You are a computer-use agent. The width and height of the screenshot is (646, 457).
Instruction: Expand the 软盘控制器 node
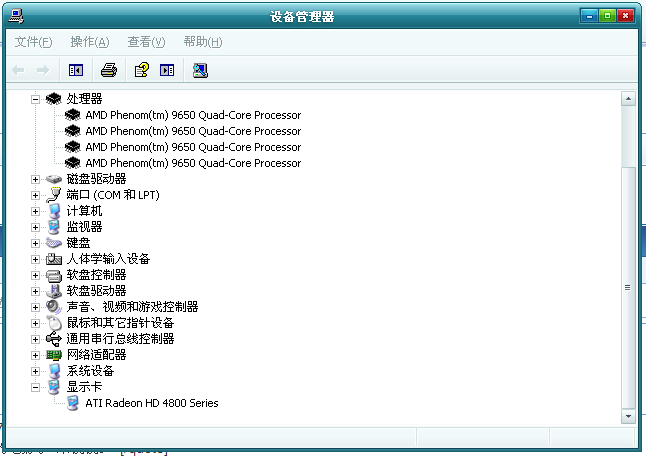pos(35,275)
